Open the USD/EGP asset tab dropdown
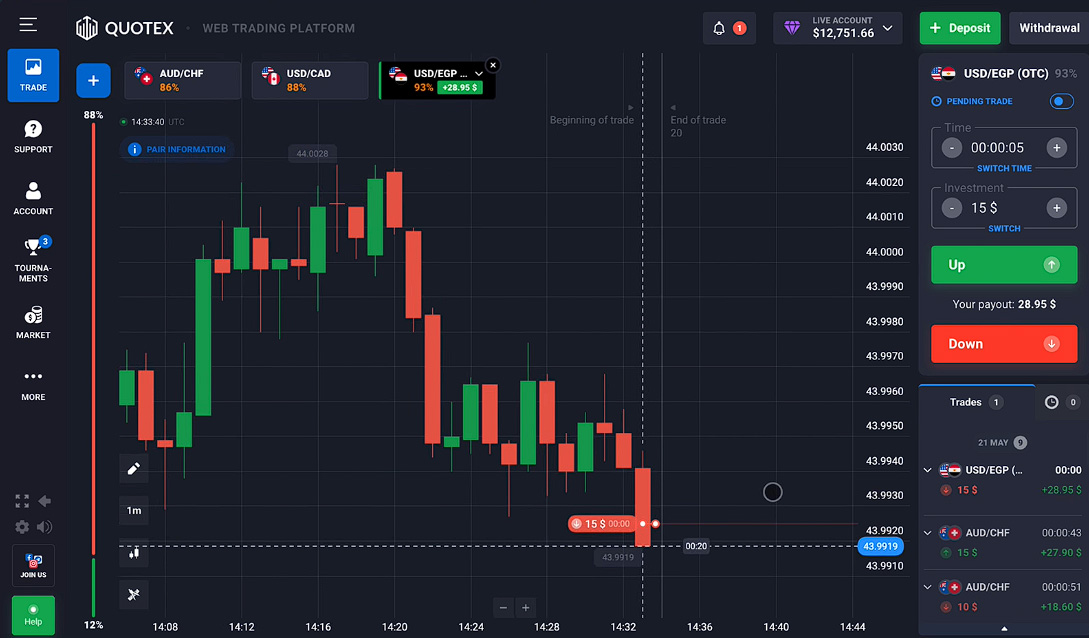 [479, 74]
